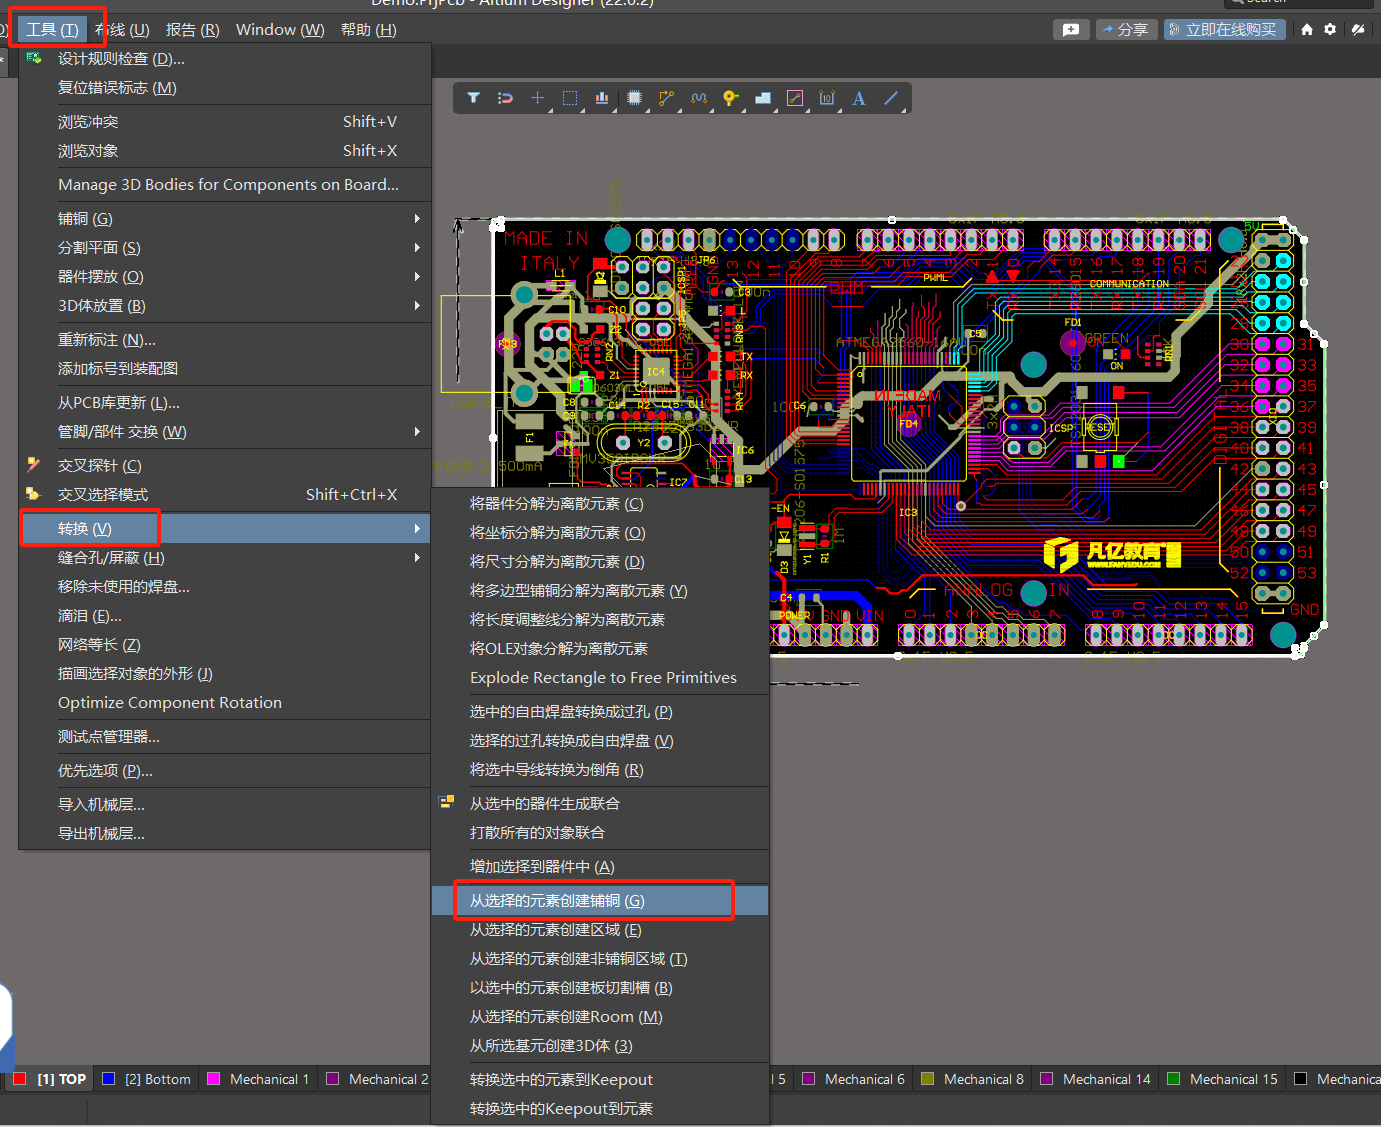Expand the 分割平面 (S) submenu

(x=225, y=248)
